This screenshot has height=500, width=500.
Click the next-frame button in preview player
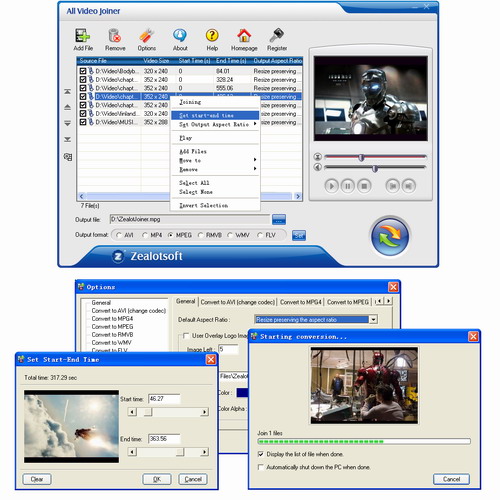[x=409, y=186]
